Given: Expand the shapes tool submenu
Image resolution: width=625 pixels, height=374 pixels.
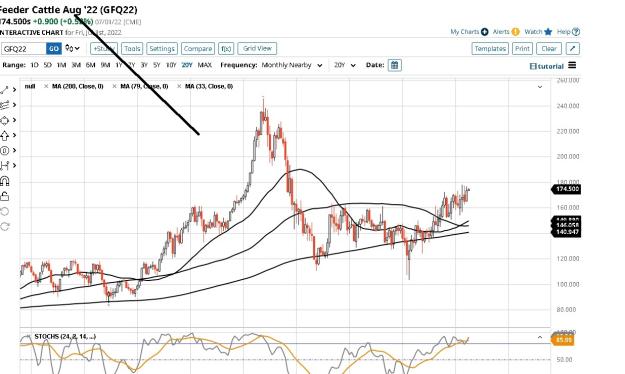Looking at the screenshot, I should coord(15,120).
